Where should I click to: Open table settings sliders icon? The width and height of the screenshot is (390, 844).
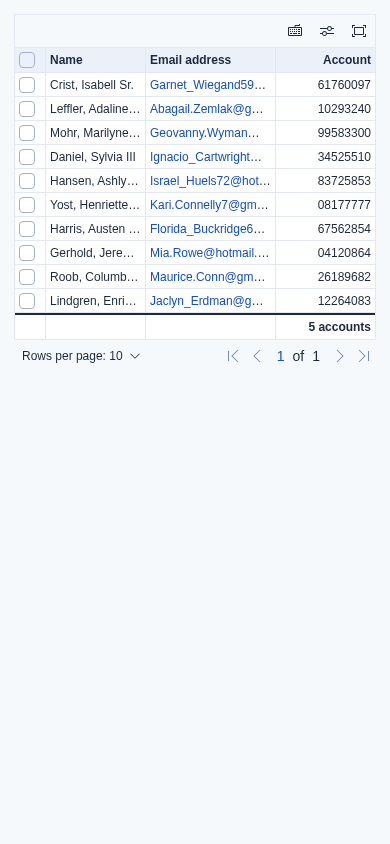click(327, 31)
